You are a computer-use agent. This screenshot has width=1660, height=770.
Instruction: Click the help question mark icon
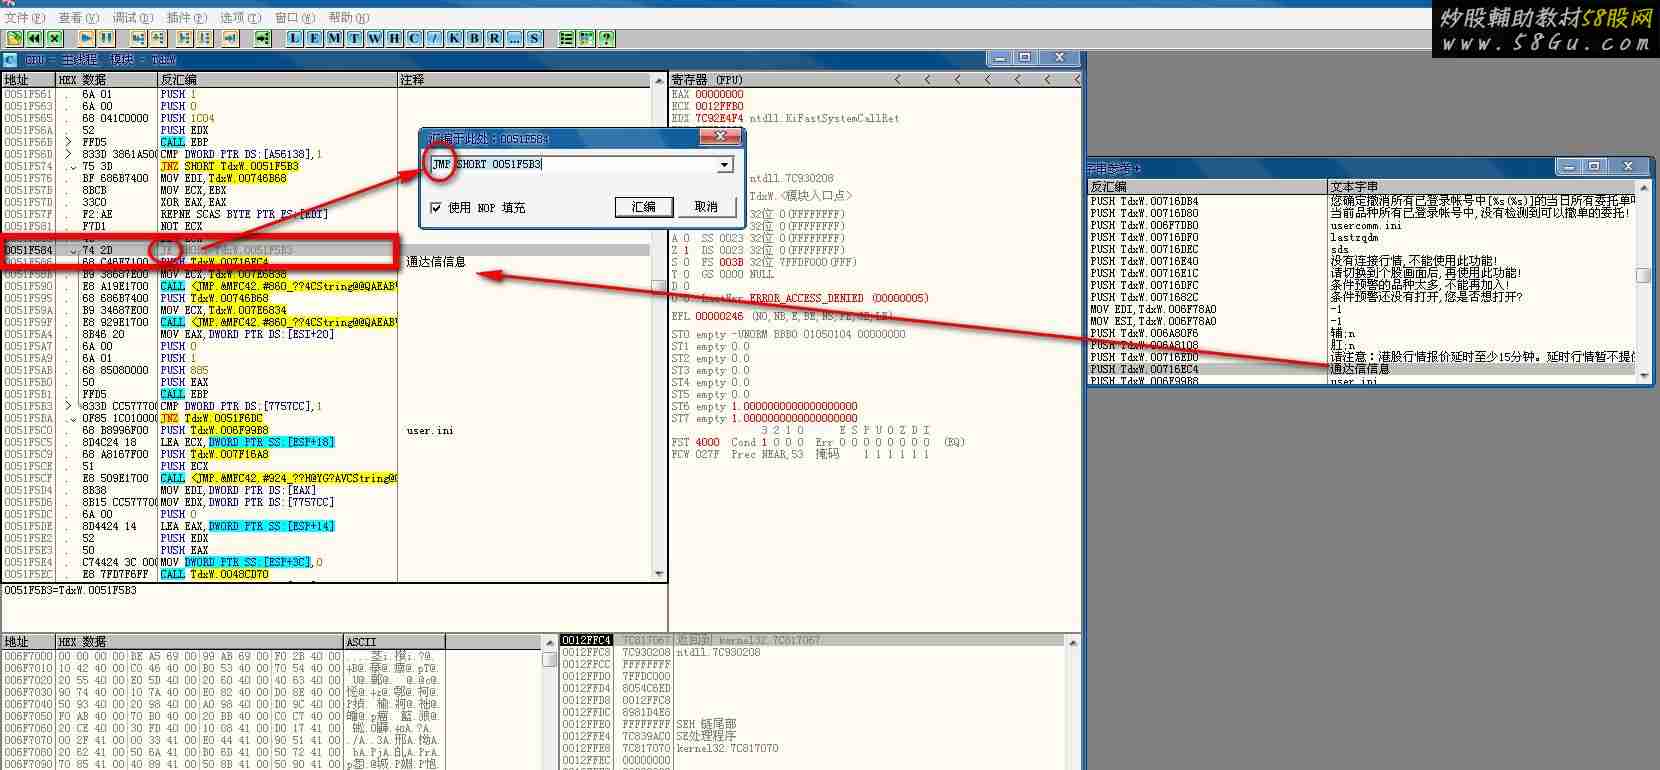tap(607, 38)
